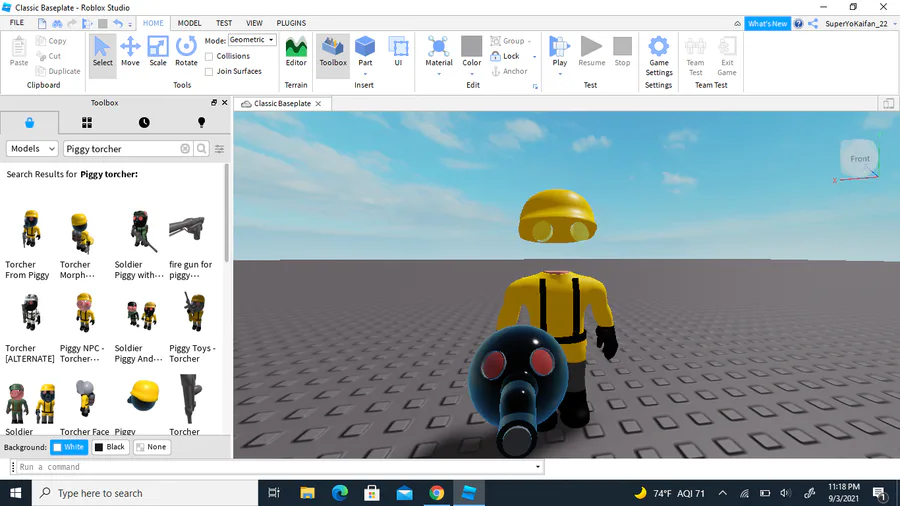Switch to the MODEL ribbon tab
The image size is (900, 506).
coord(189,23)
